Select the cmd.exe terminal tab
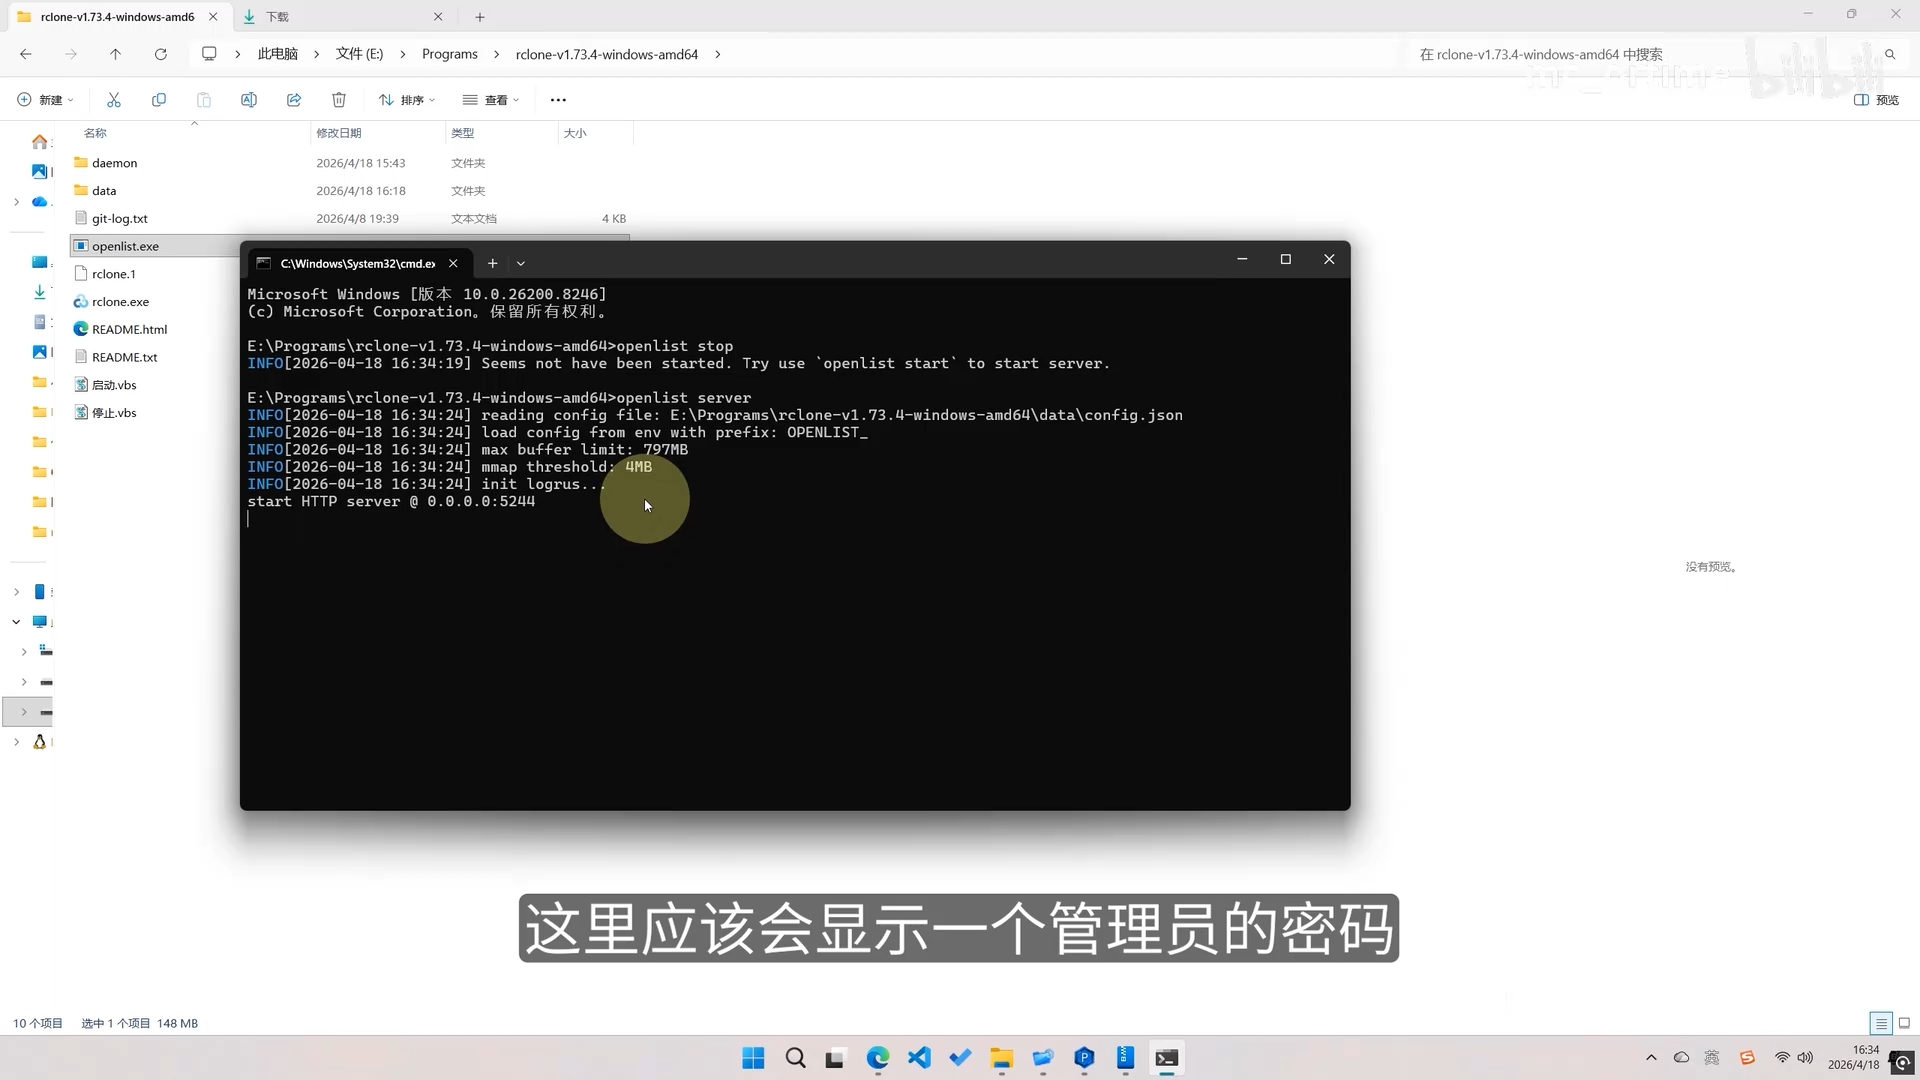Screen dimensions: 1920x1080 pos(355,263)
